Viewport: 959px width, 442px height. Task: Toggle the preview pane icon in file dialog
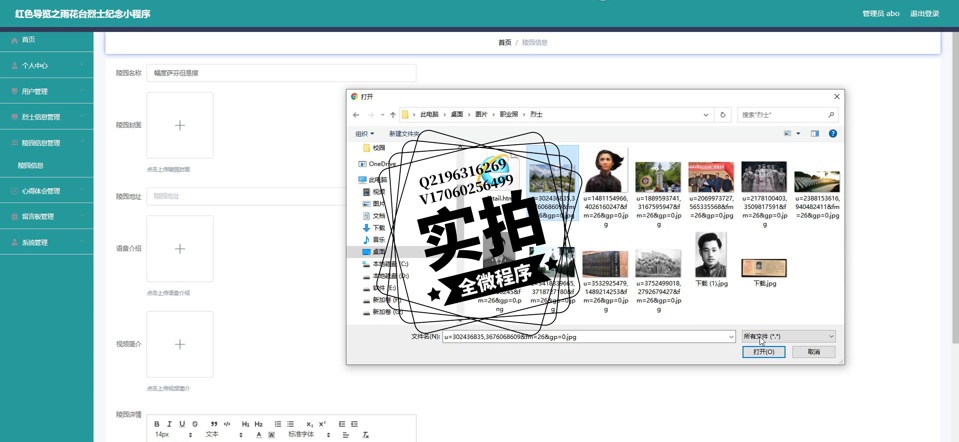coord(815,133)
